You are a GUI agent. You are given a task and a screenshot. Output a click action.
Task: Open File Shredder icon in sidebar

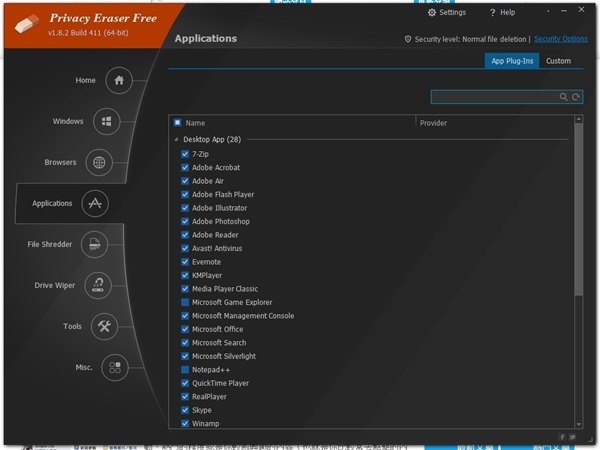click(94, 244)
